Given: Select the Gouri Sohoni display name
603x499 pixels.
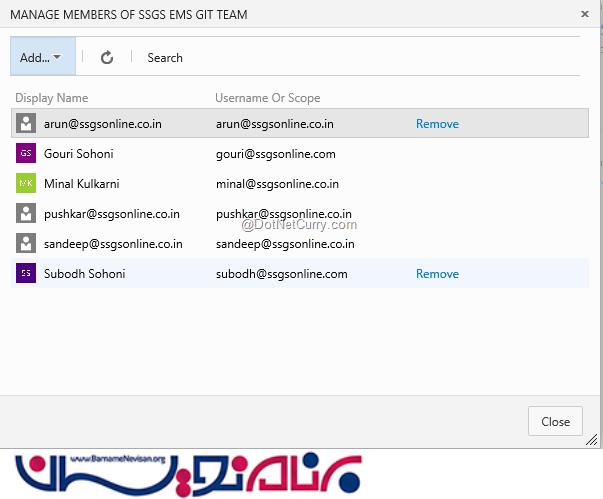Looking at the screenshot, I should [x=78, y=154].
